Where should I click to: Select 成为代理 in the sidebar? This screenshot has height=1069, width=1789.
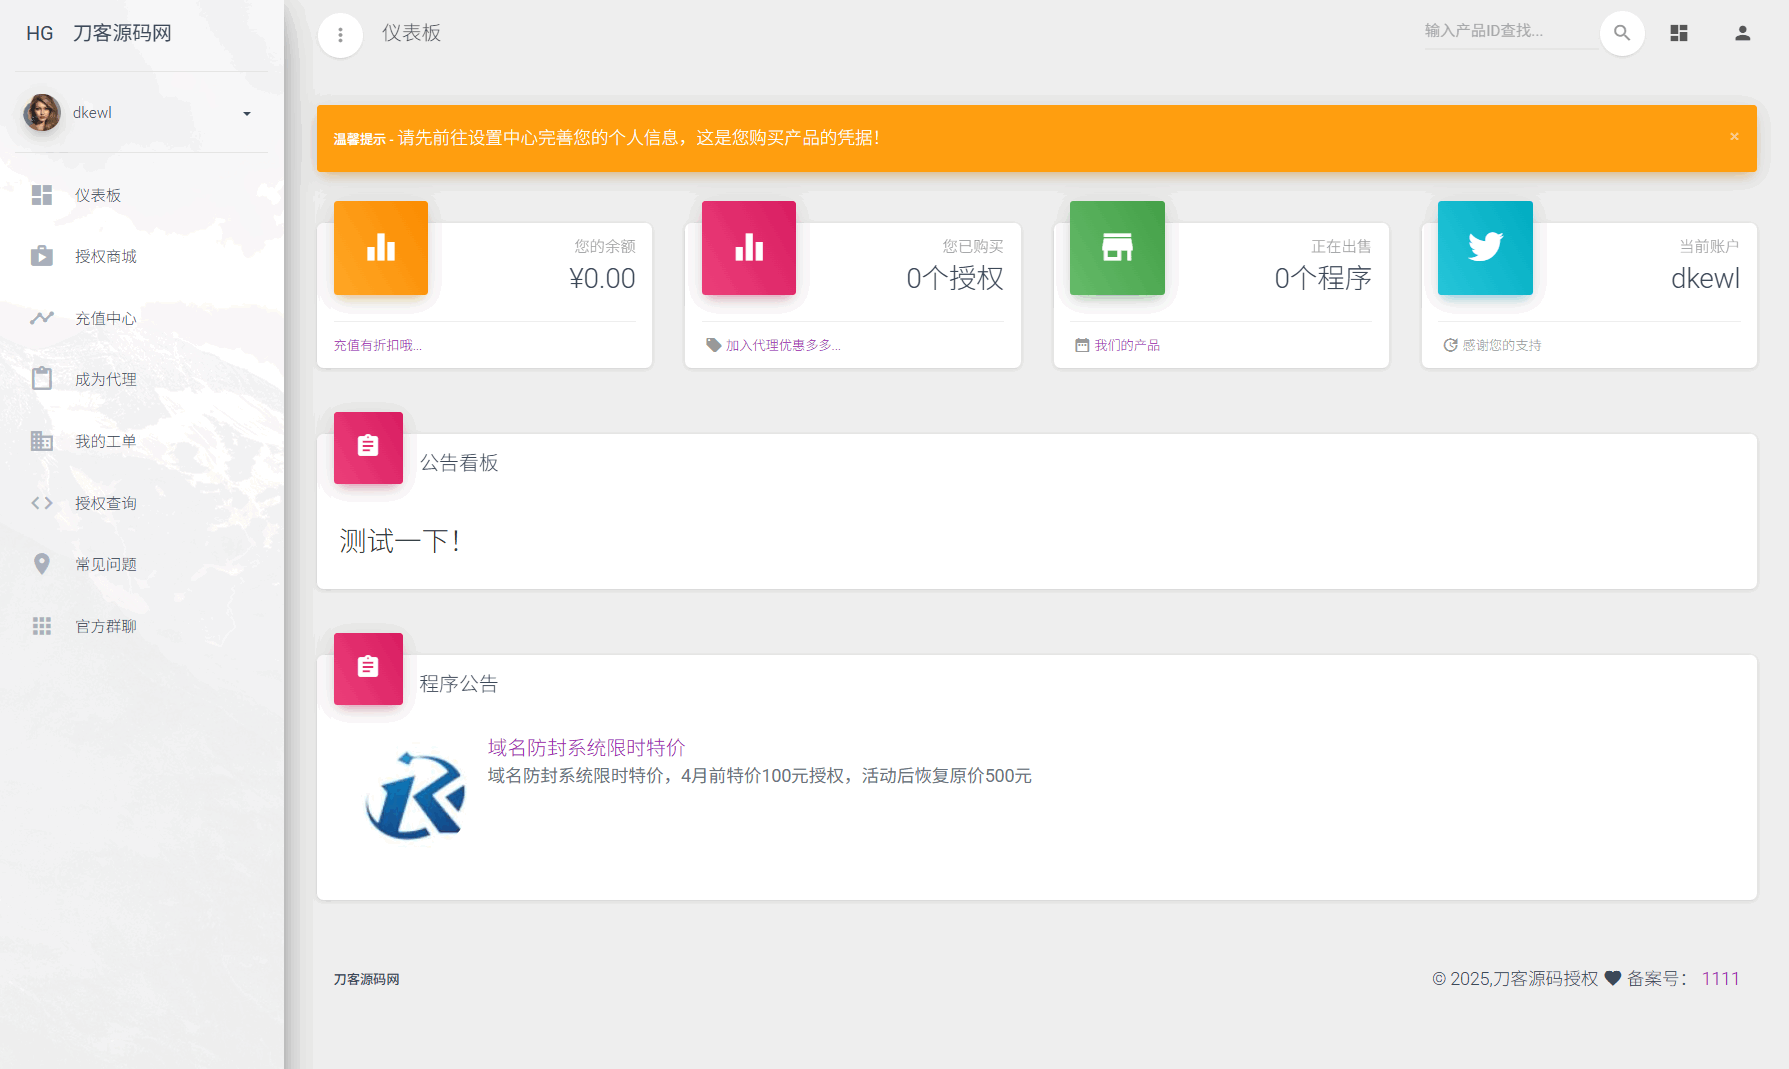click(105, 378)
